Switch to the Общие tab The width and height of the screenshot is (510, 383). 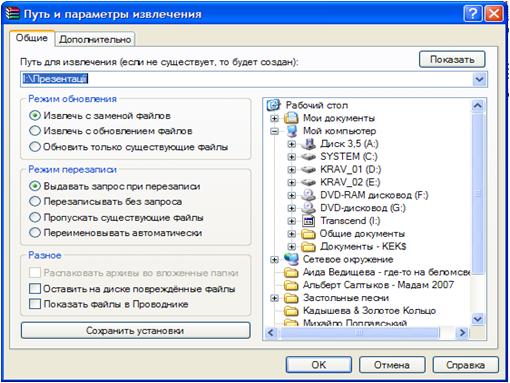(x=32, y=38)
